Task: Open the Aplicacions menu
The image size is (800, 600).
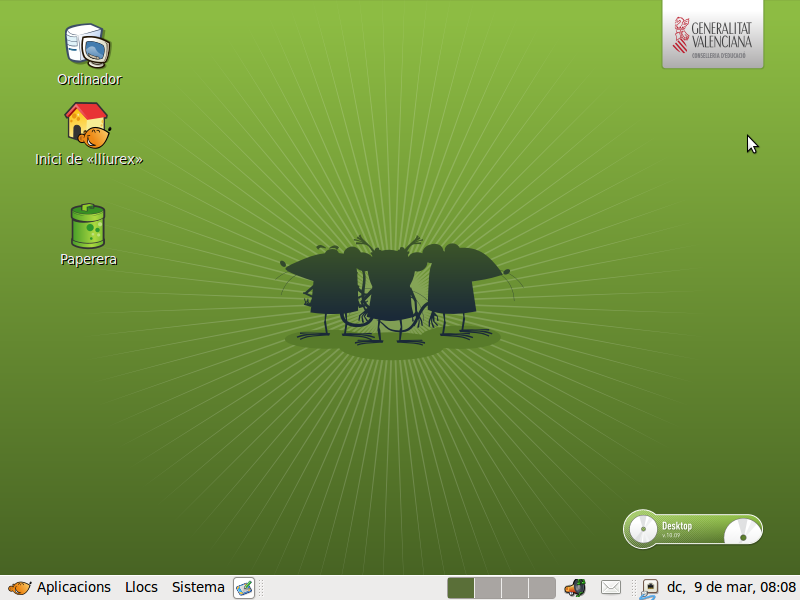Action: (x=73, y=588)
